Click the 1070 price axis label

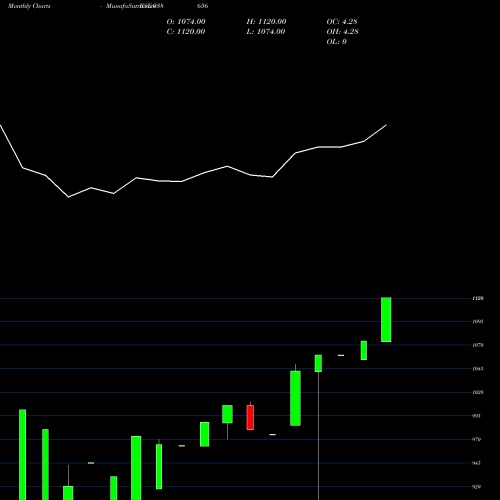(478, 345)
